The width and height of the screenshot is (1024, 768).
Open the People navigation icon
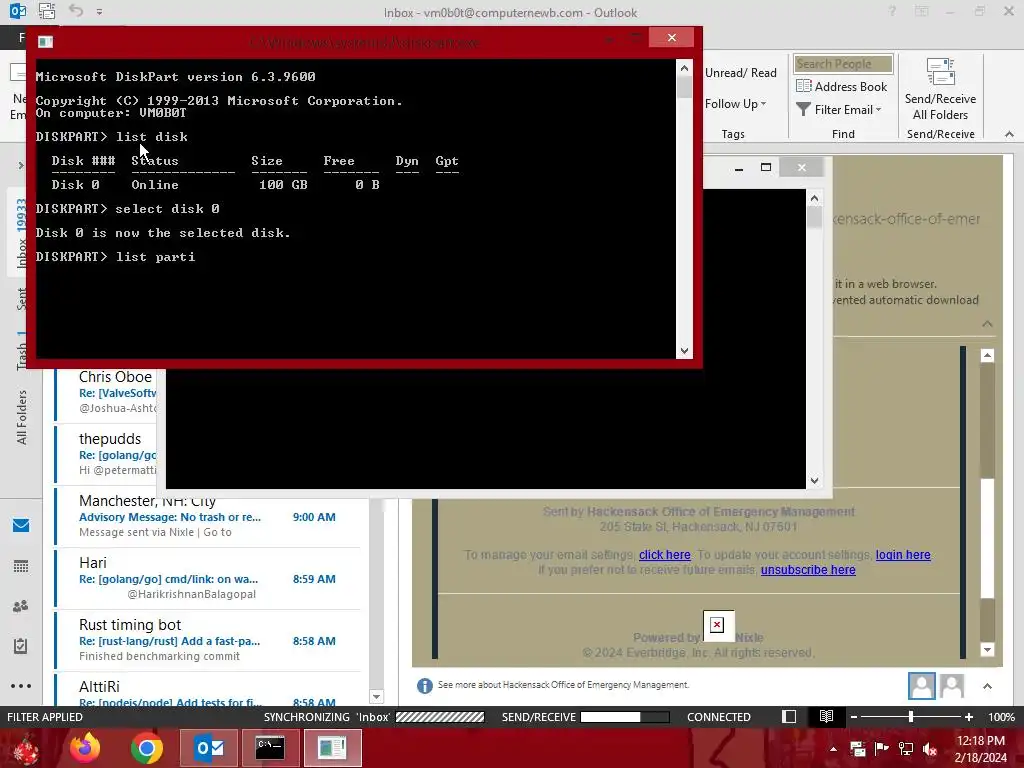pyautogui.click(x=21, y=606)
